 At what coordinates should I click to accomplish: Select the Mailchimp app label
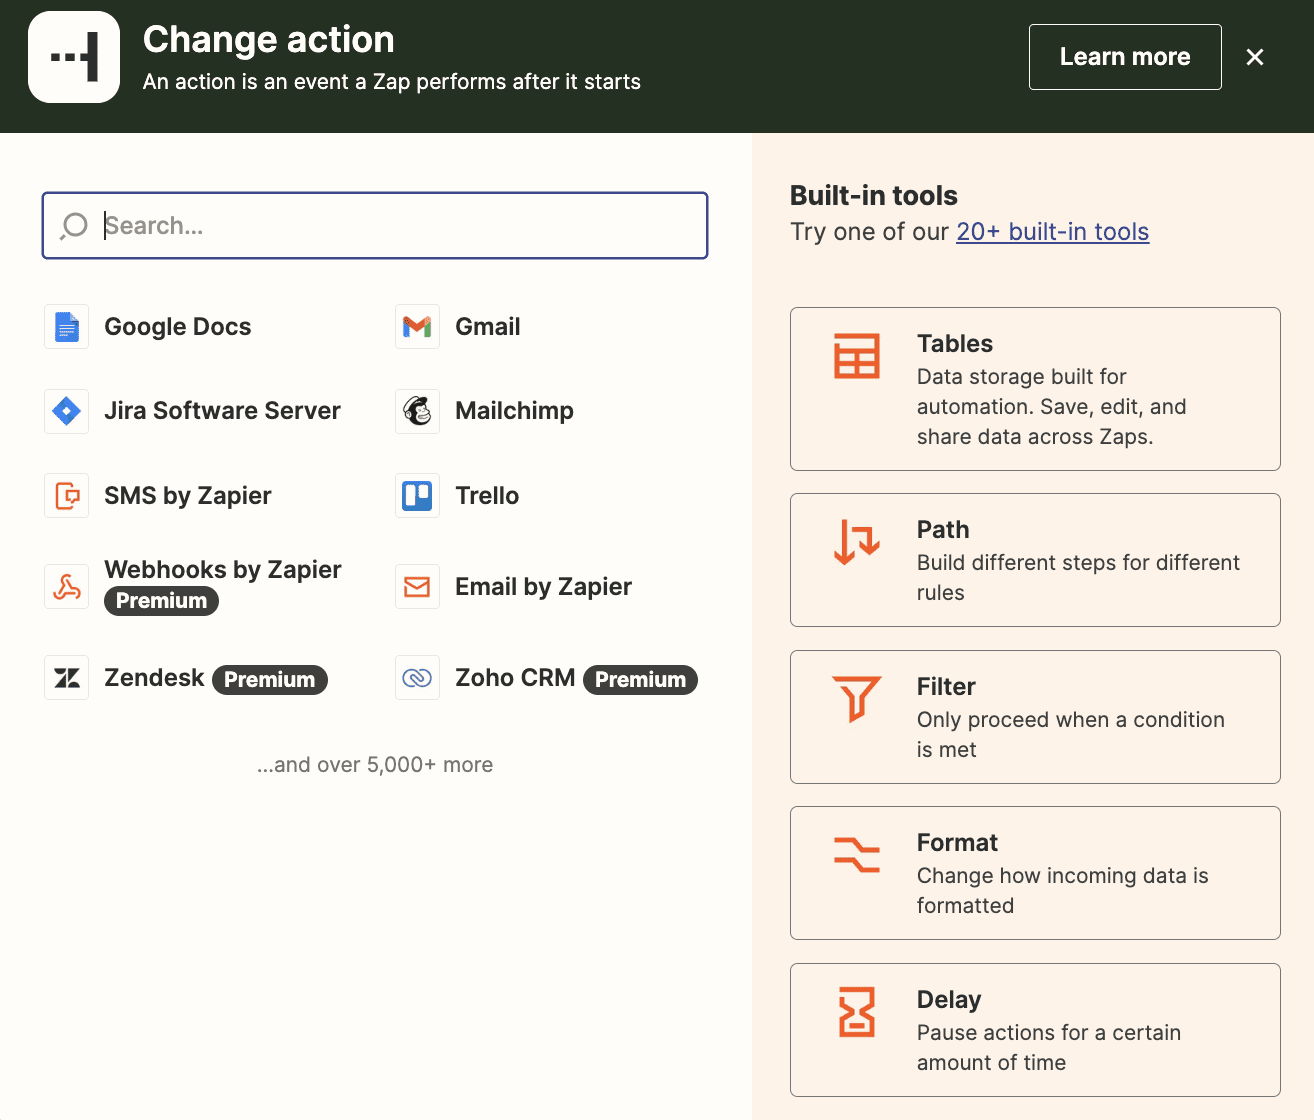tap(514, 411)
